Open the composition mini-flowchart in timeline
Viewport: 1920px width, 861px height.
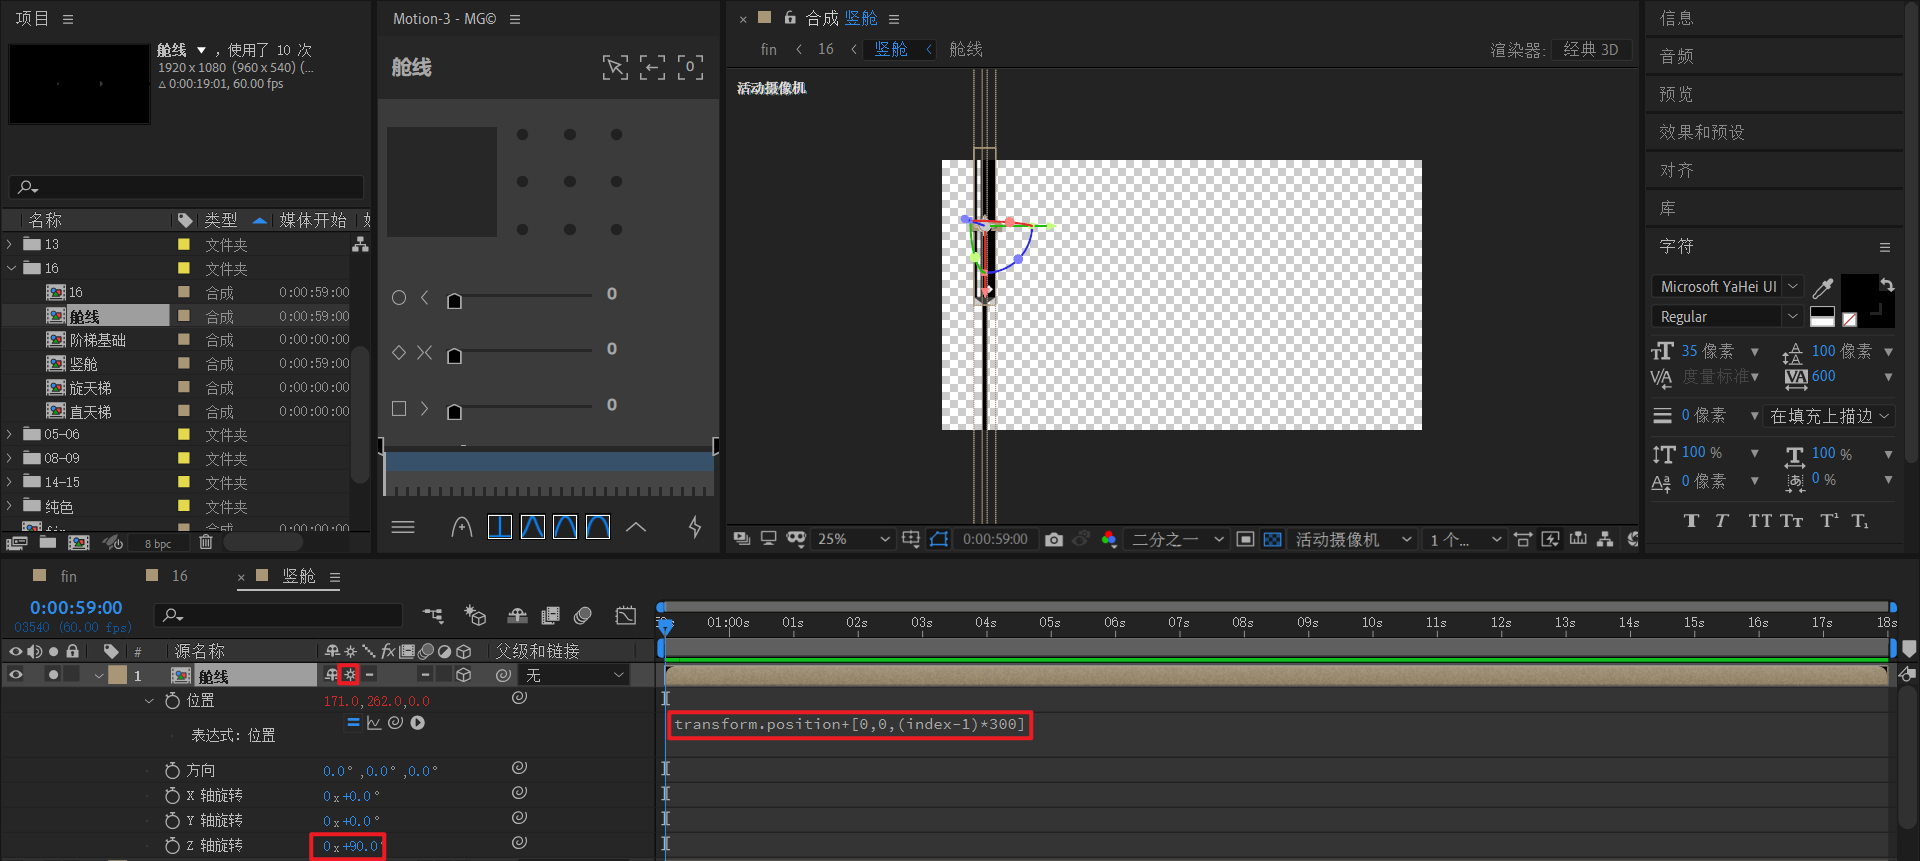click(x=433, y=616)
